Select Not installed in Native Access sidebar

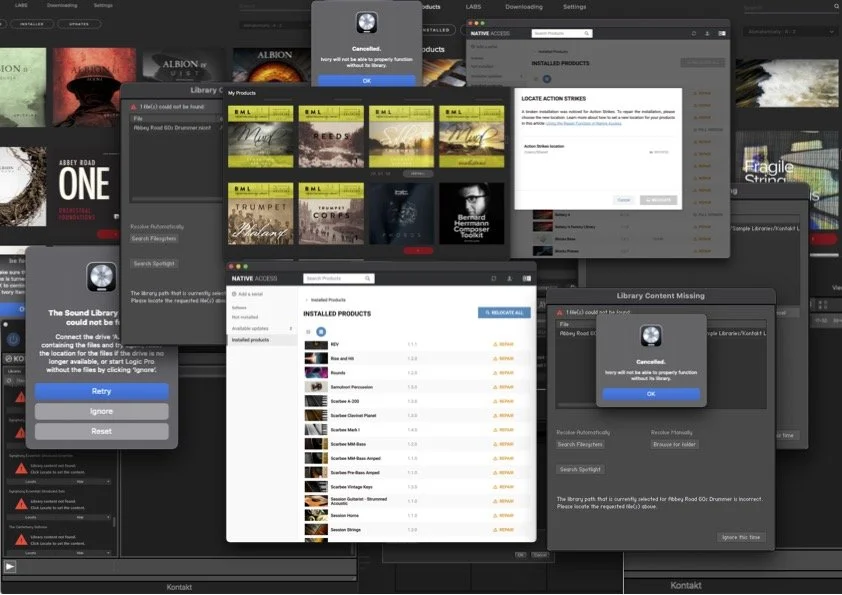tap(245, 317)
